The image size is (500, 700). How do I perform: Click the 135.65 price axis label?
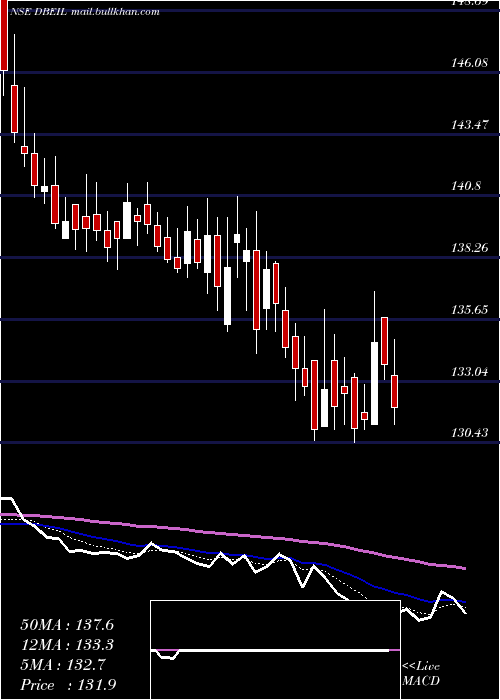(x=469, y=310)
